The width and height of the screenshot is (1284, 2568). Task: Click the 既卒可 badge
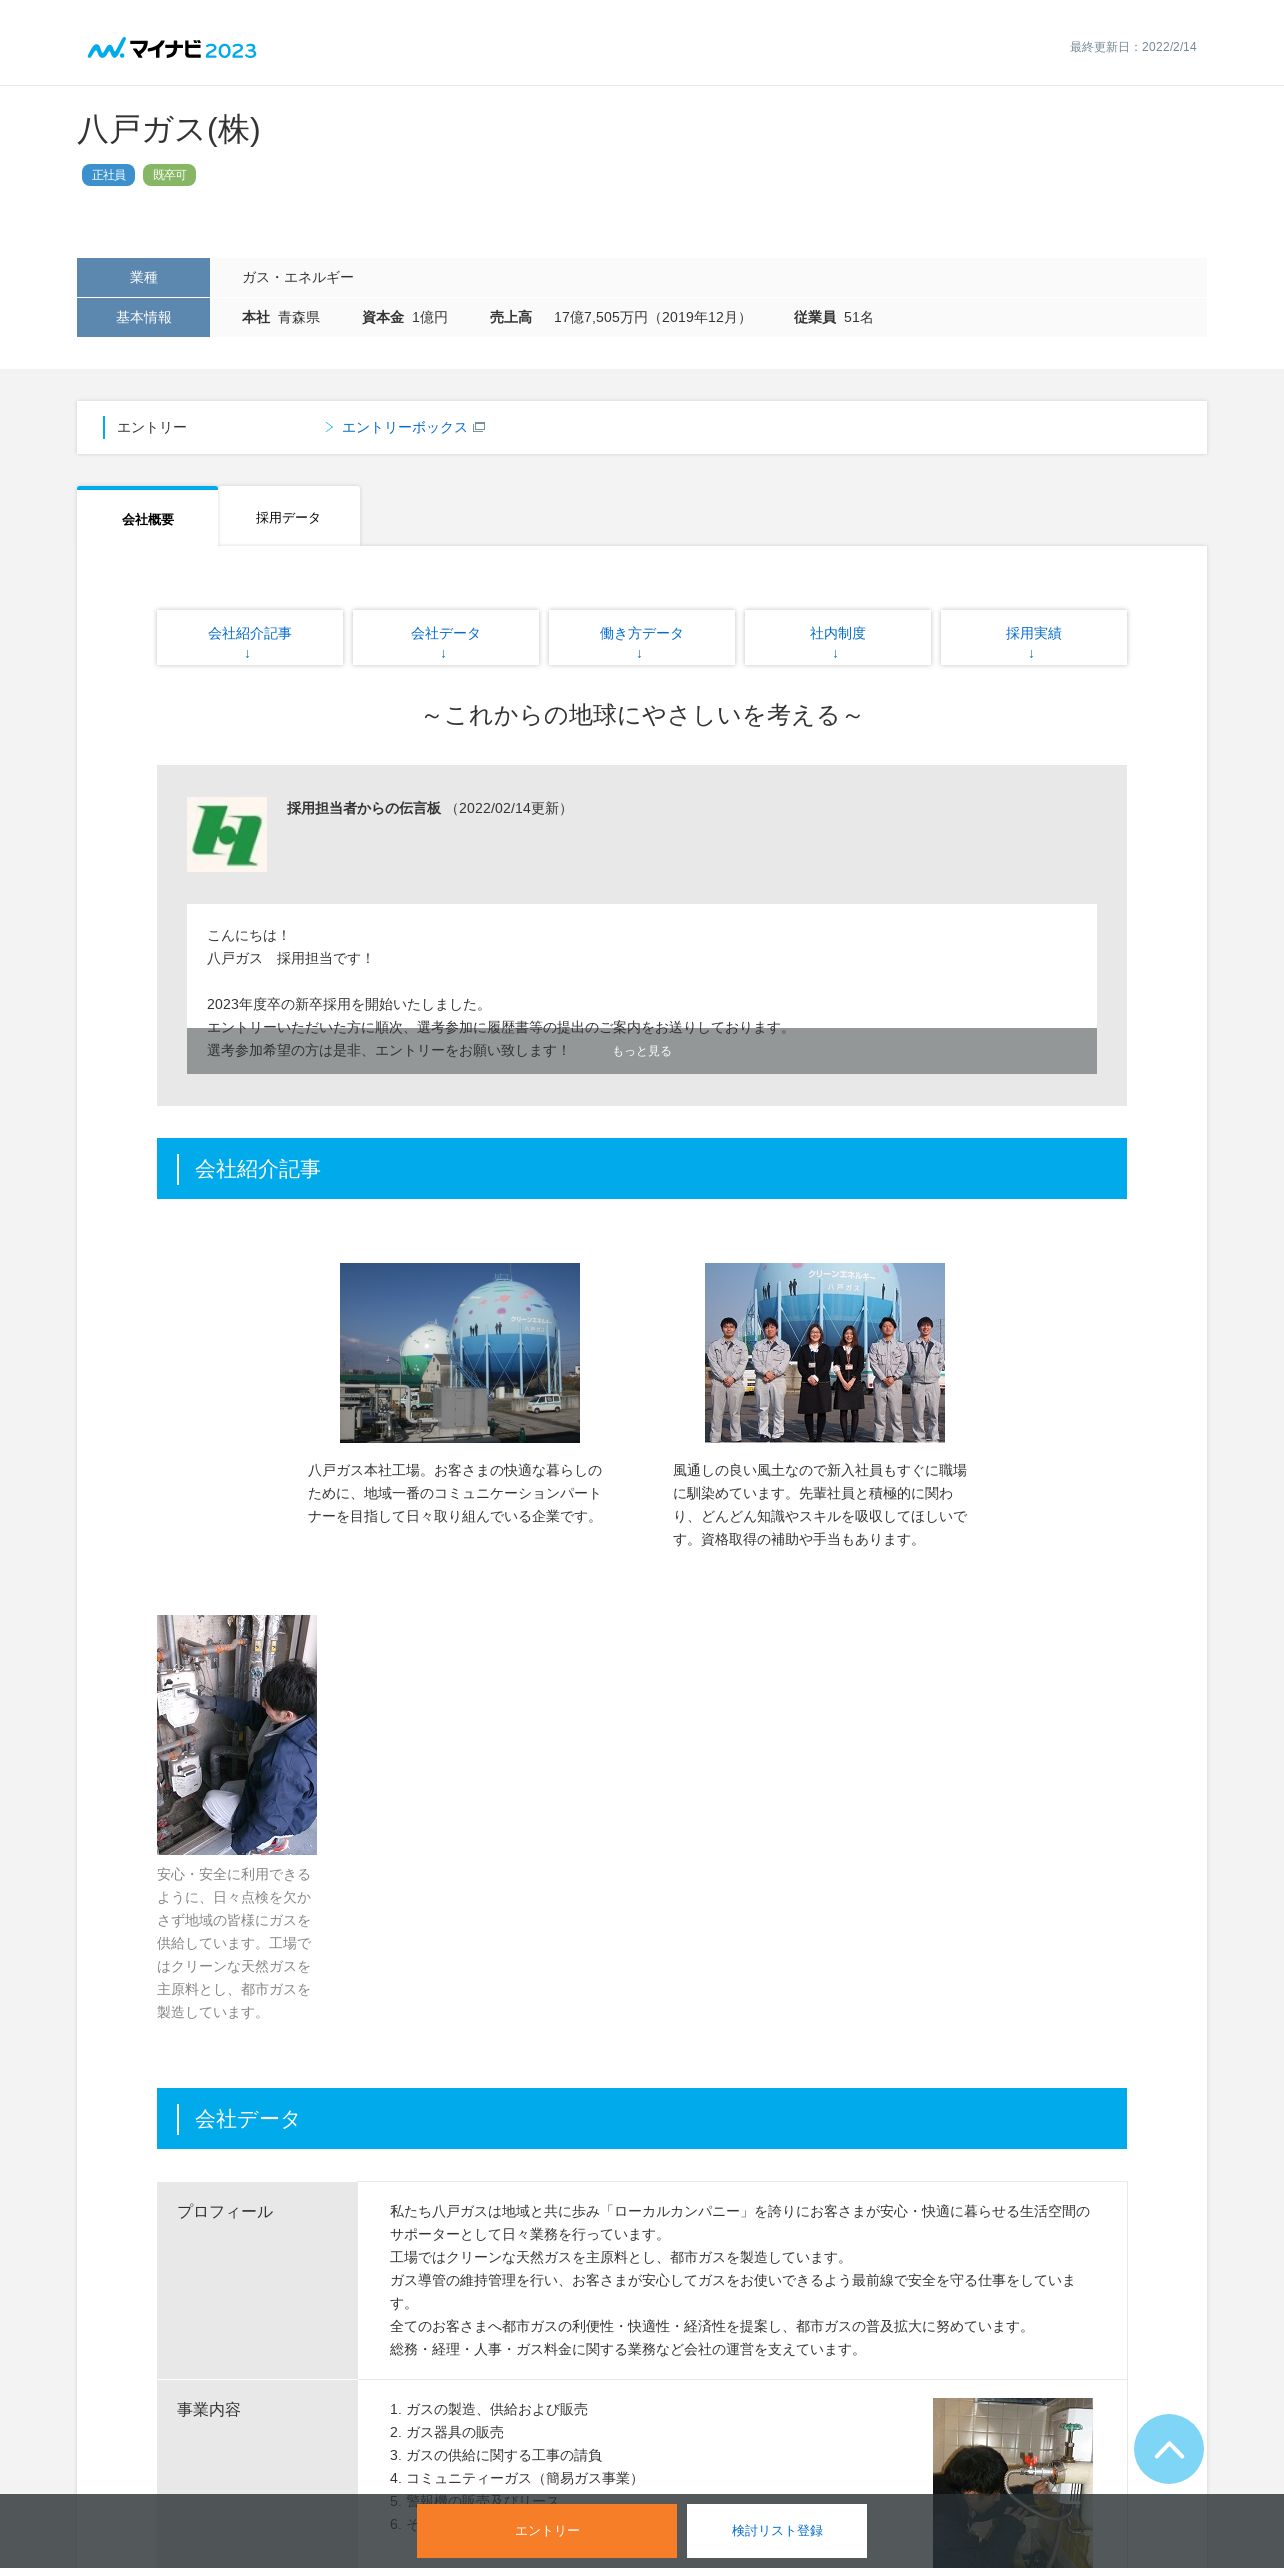point(169,175)
